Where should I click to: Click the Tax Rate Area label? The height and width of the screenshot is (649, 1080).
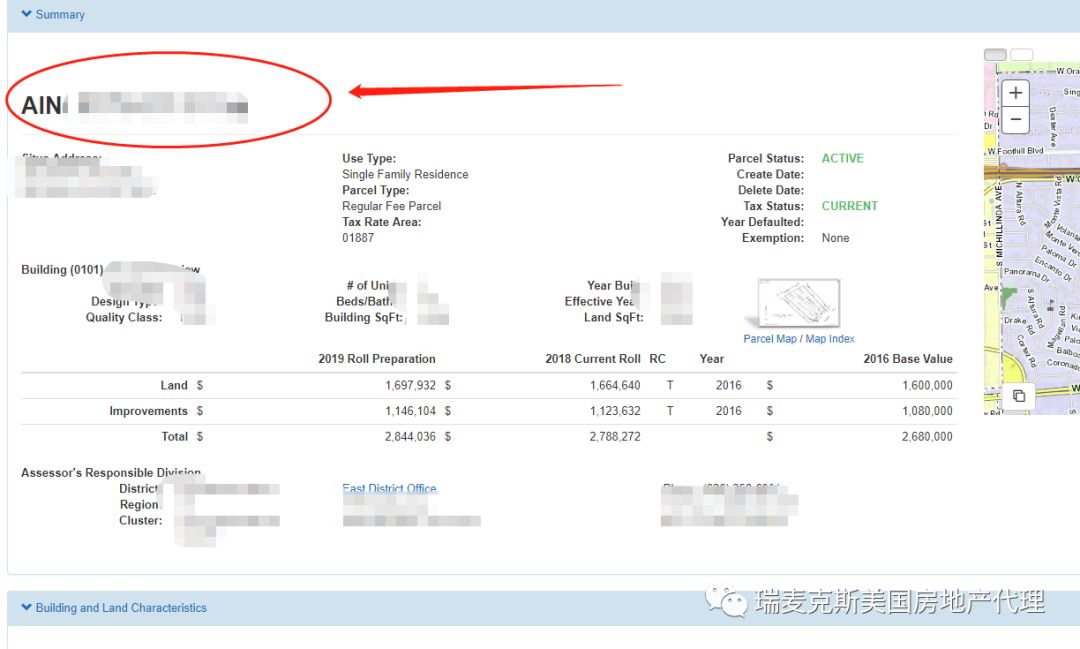point(382,222)
